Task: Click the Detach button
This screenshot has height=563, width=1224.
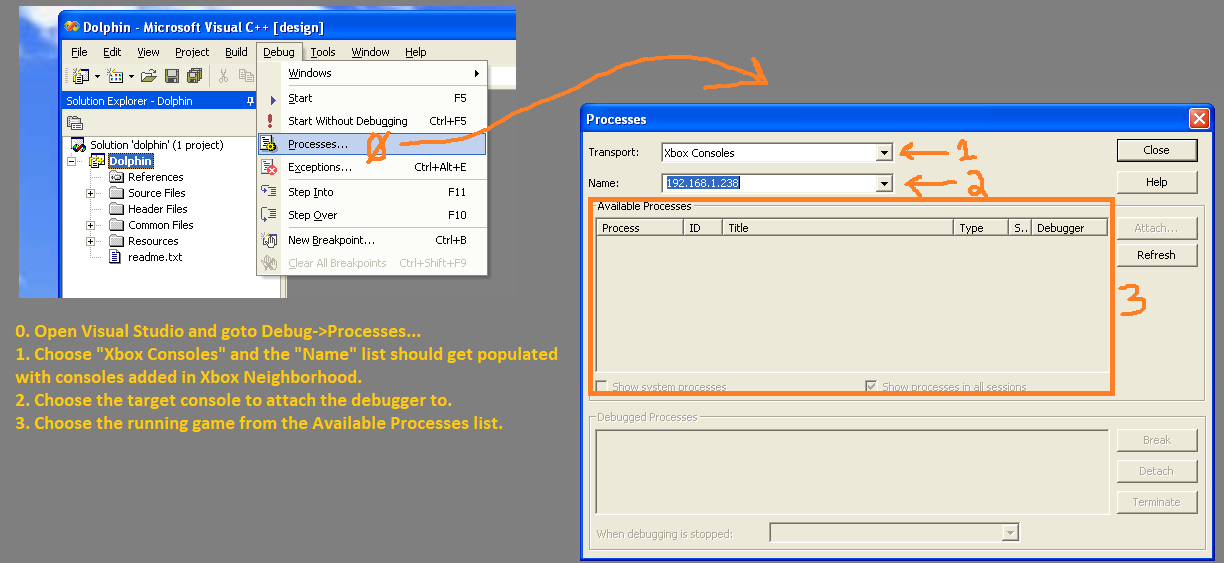Action: pyautogui.click(x=1156, y=471)
